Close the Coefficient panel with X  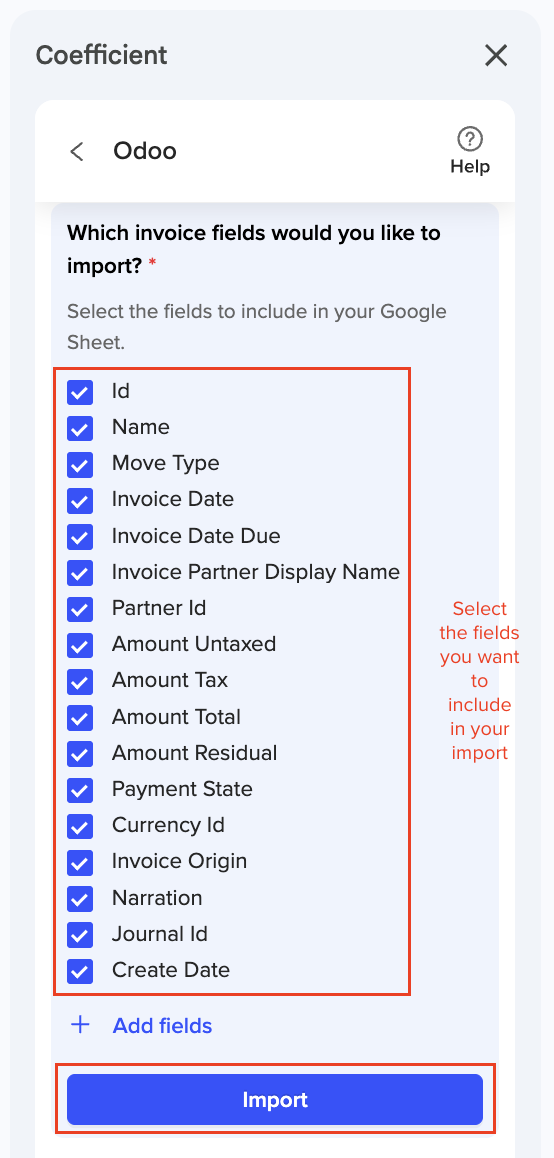click(x=496, y=55)
